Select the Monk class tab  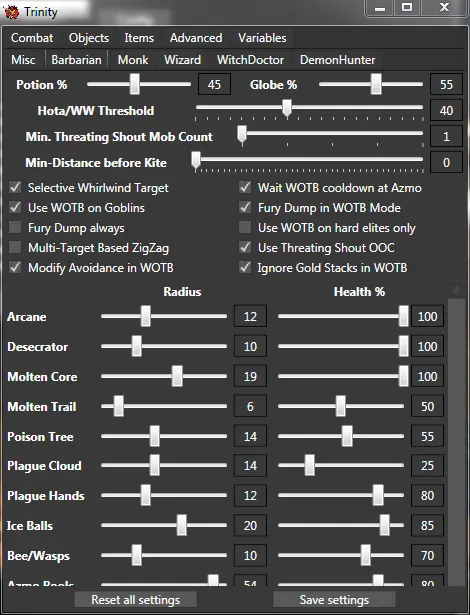click(133, 60)
